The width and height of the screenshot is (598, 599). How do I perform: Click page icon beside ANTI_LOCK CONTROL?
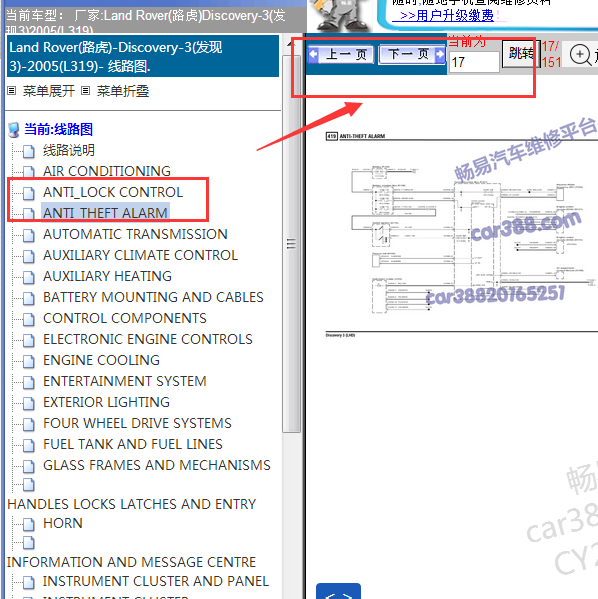pos(29,193)
